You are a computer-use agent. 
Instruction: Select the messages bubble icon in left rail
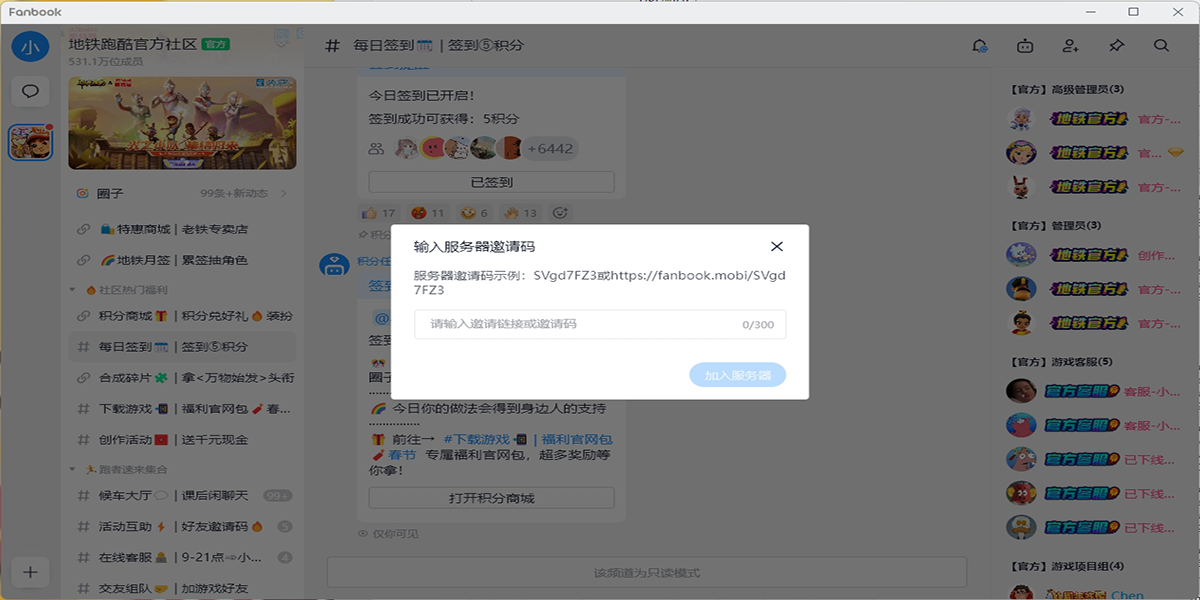30,91
